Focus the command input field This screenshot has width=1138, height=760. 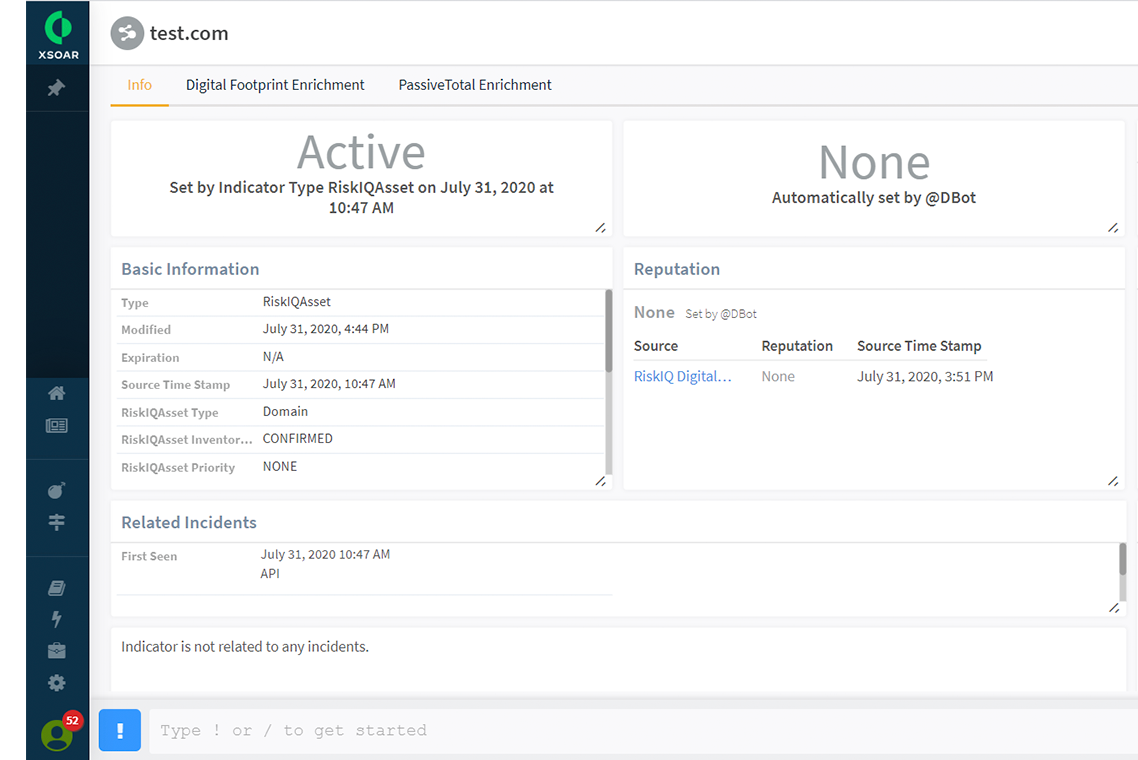tap(642, 730)
